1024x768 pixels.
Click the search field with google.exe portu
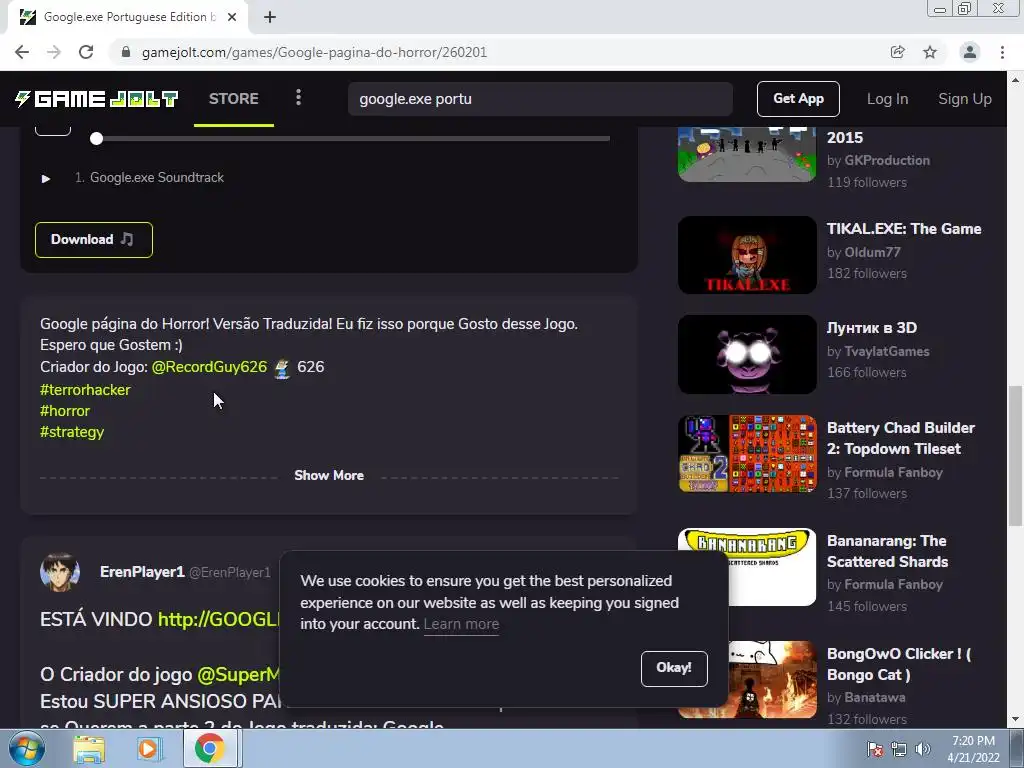540,99
